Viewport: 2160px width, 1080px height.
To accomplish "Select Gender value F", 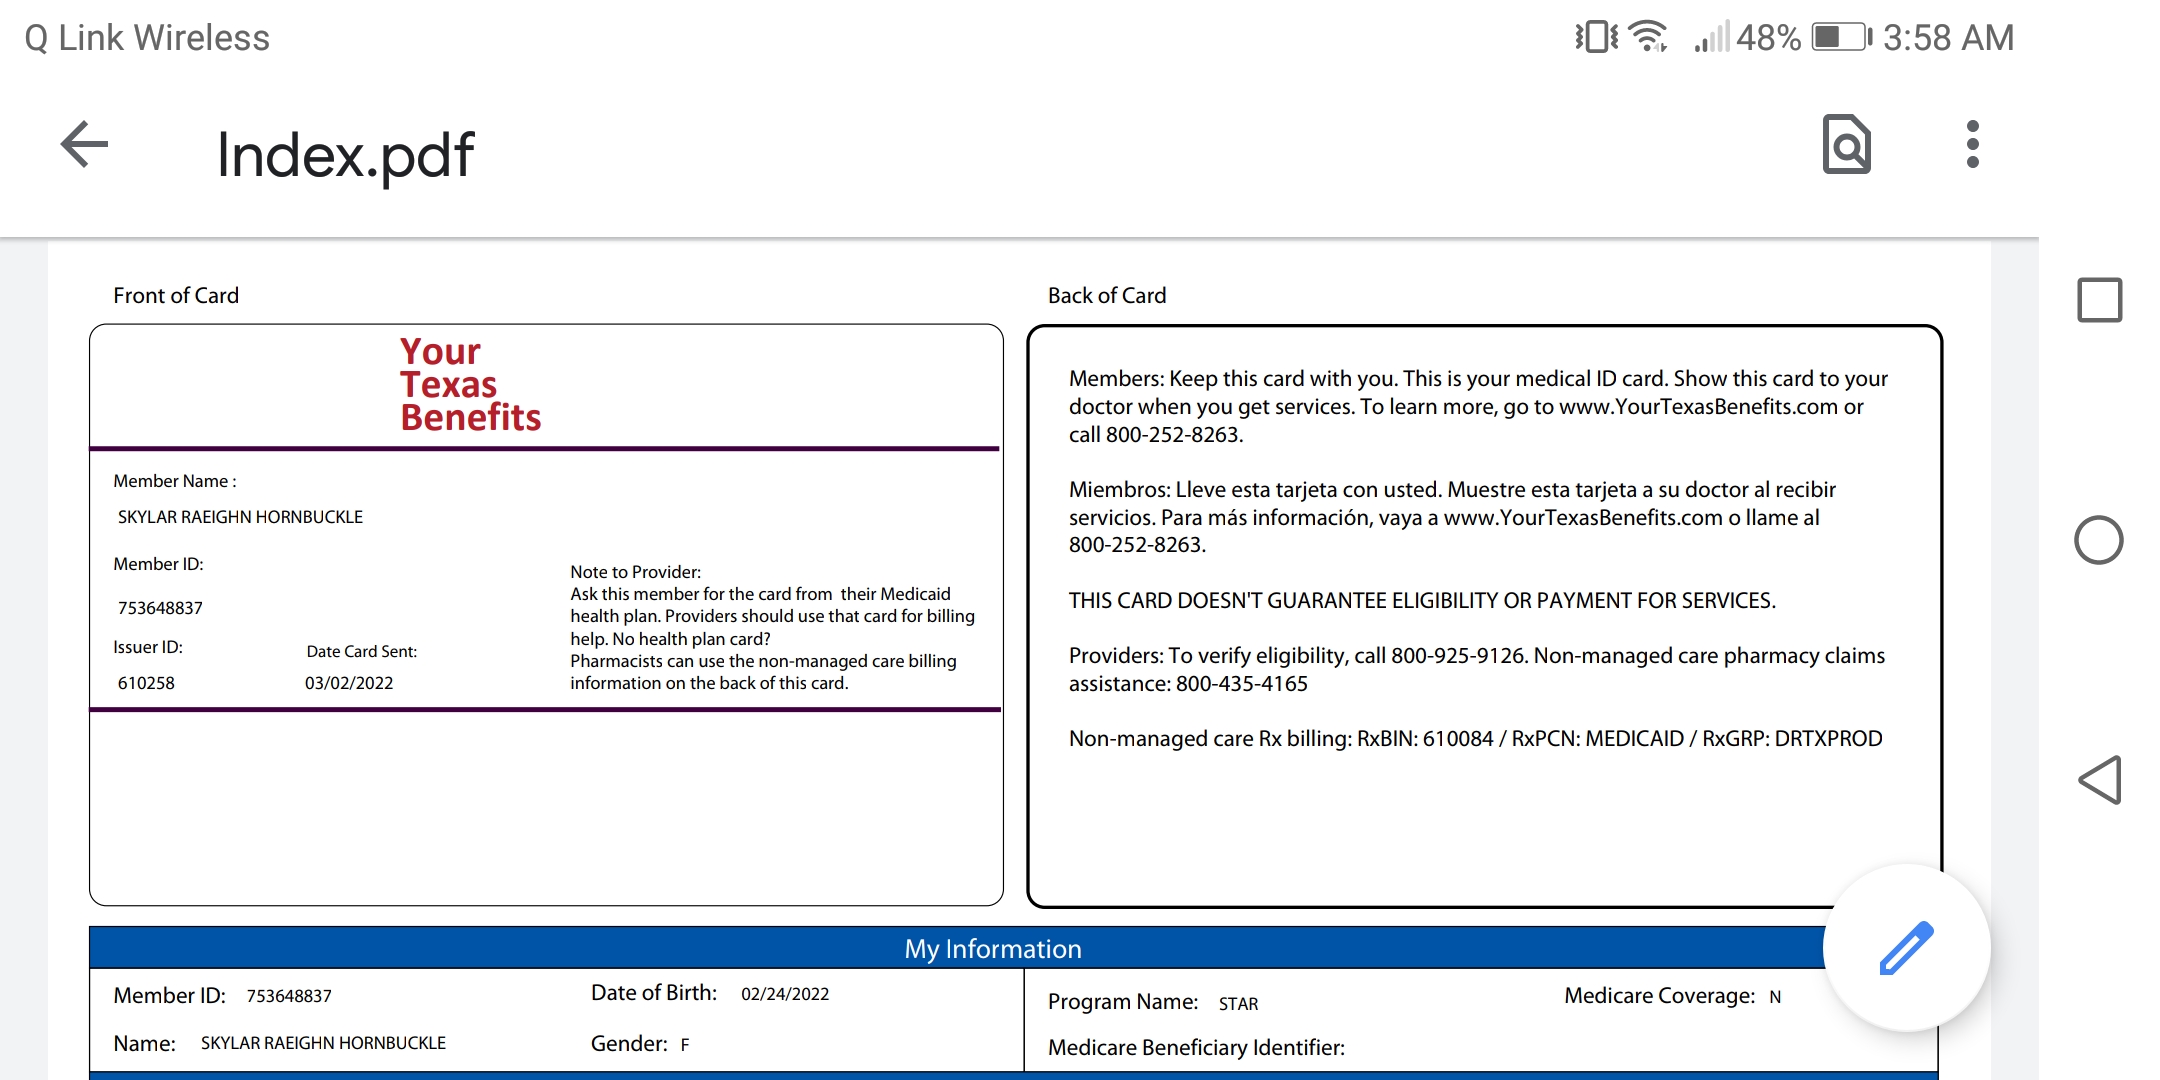I will click(x=685, y=1045).
